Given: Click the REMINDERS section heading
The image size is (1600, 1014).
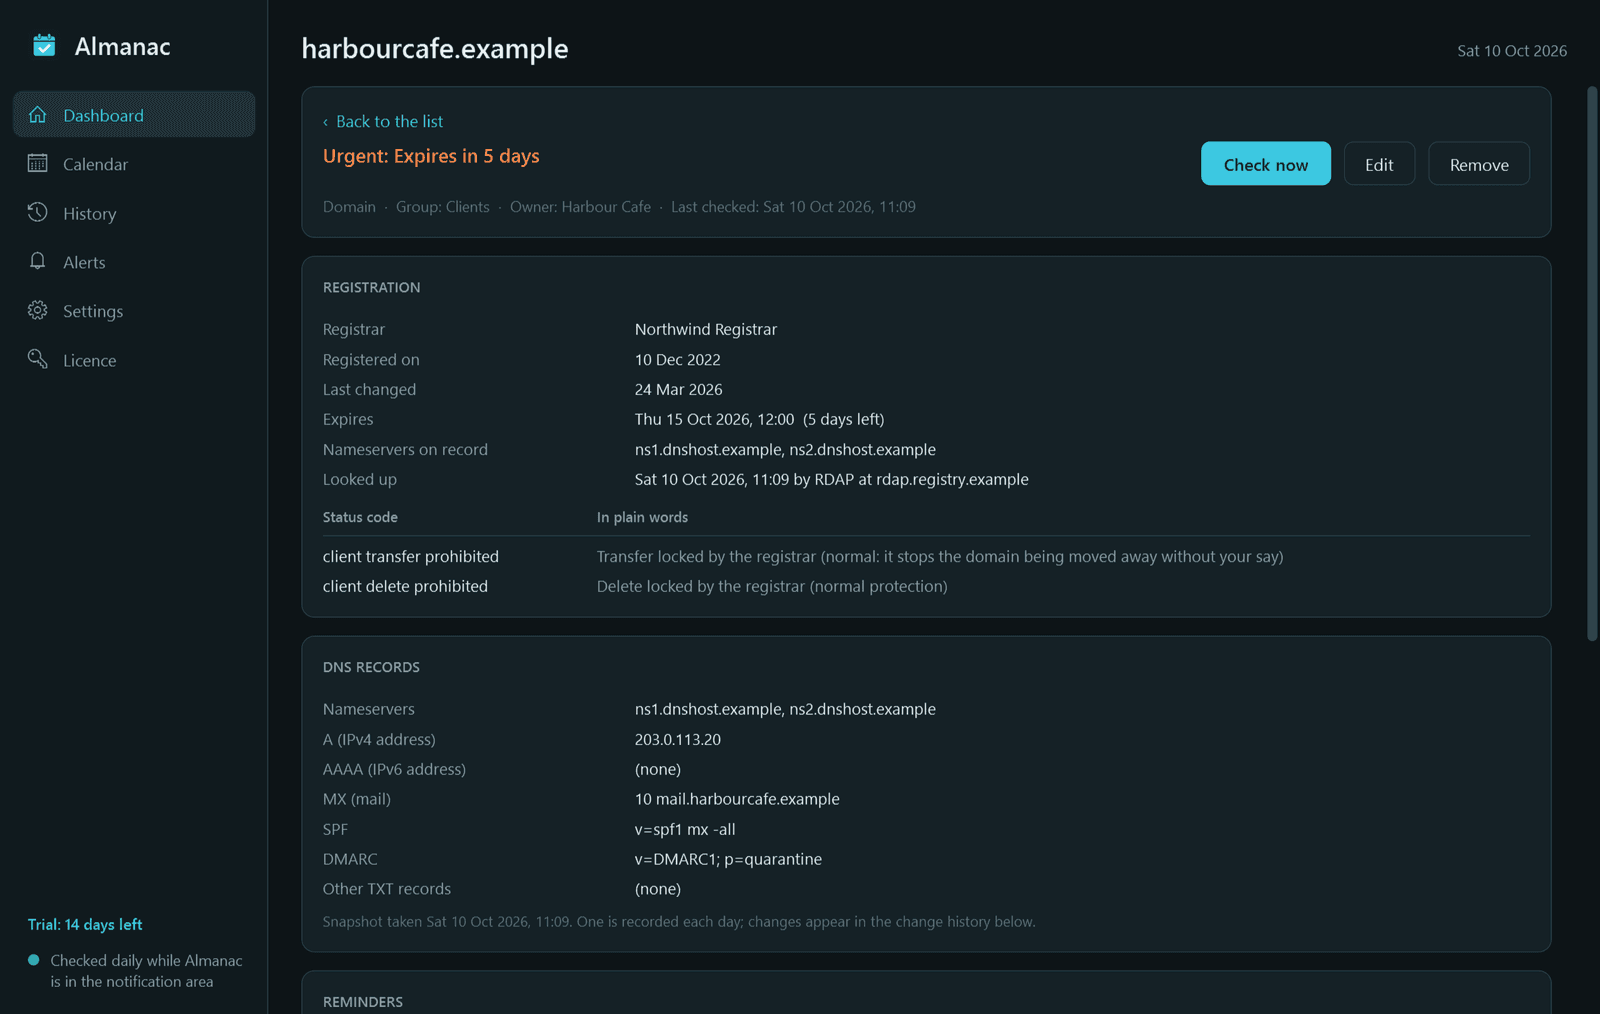Looking at the screenshot, I should [x=363, y=1001].
